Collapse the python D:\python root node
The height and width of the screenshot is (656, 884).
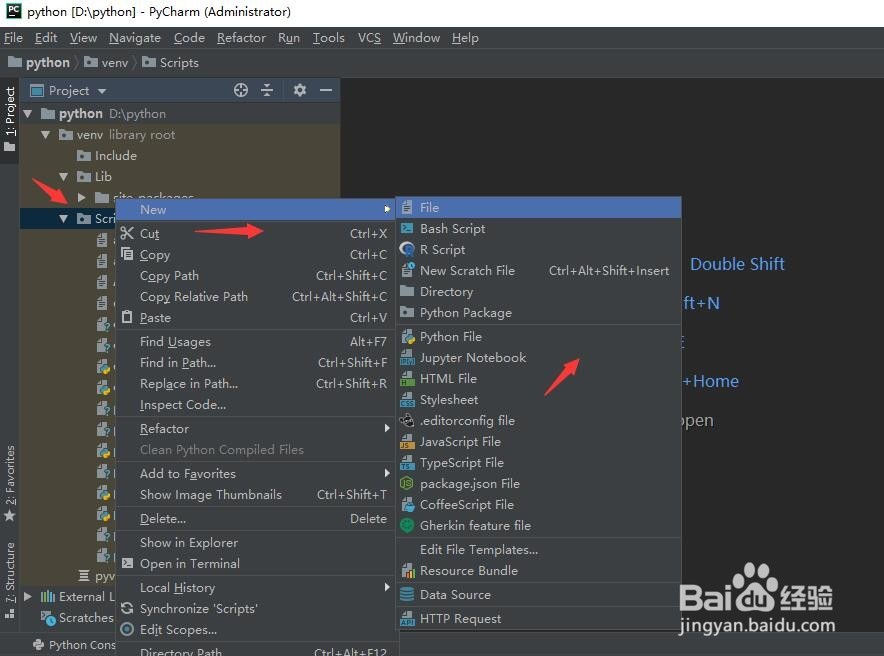[28, 113]
